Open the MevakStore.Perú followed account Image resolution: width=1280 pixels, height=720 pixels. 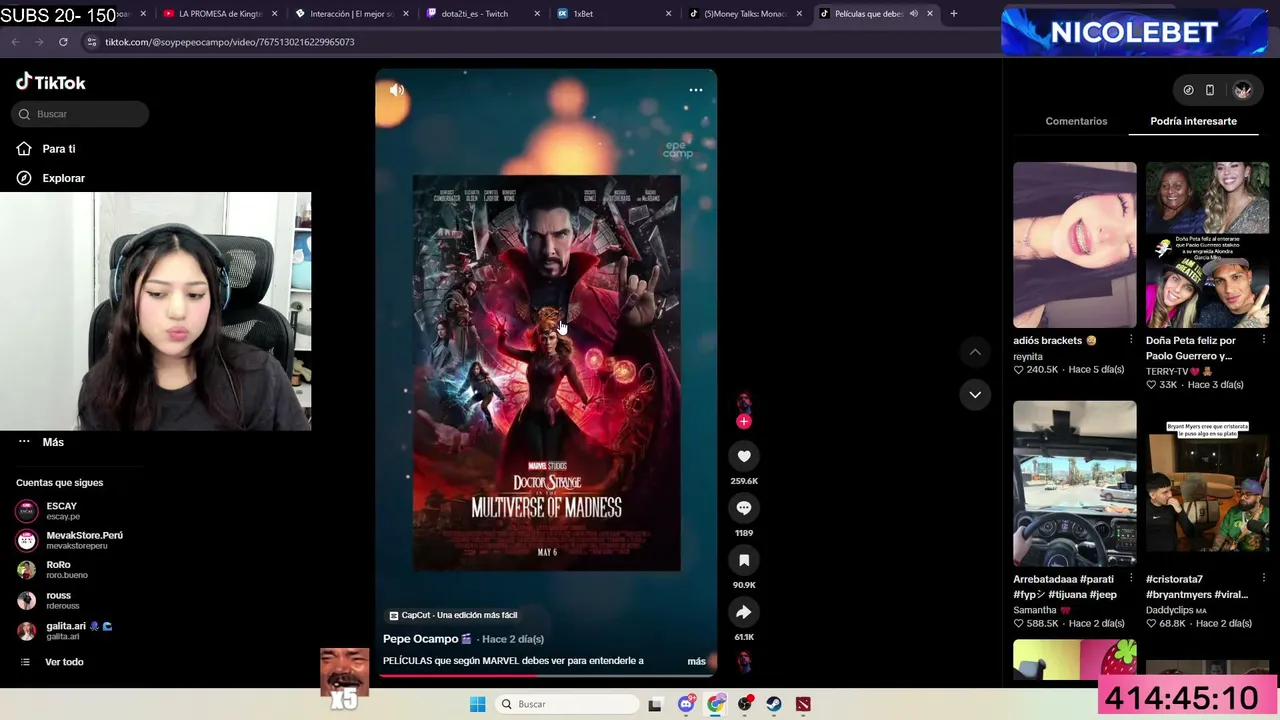tap(70, 540)
